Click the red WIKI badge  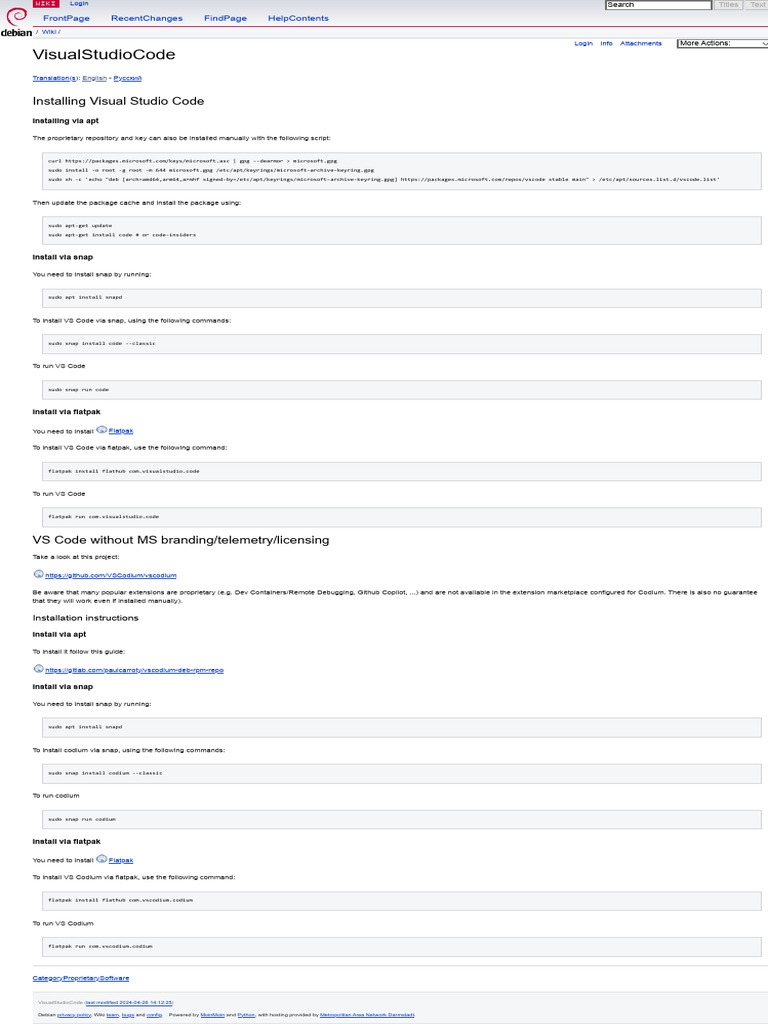point(47,4)
